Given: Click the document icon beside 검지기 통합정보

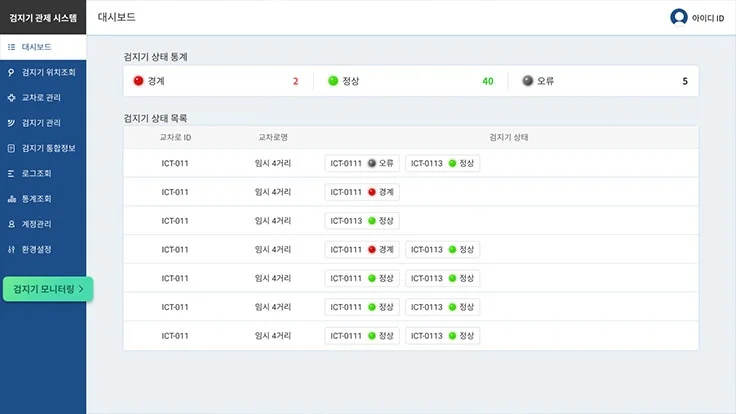Looking at the screenshot, I should point(11,148).
